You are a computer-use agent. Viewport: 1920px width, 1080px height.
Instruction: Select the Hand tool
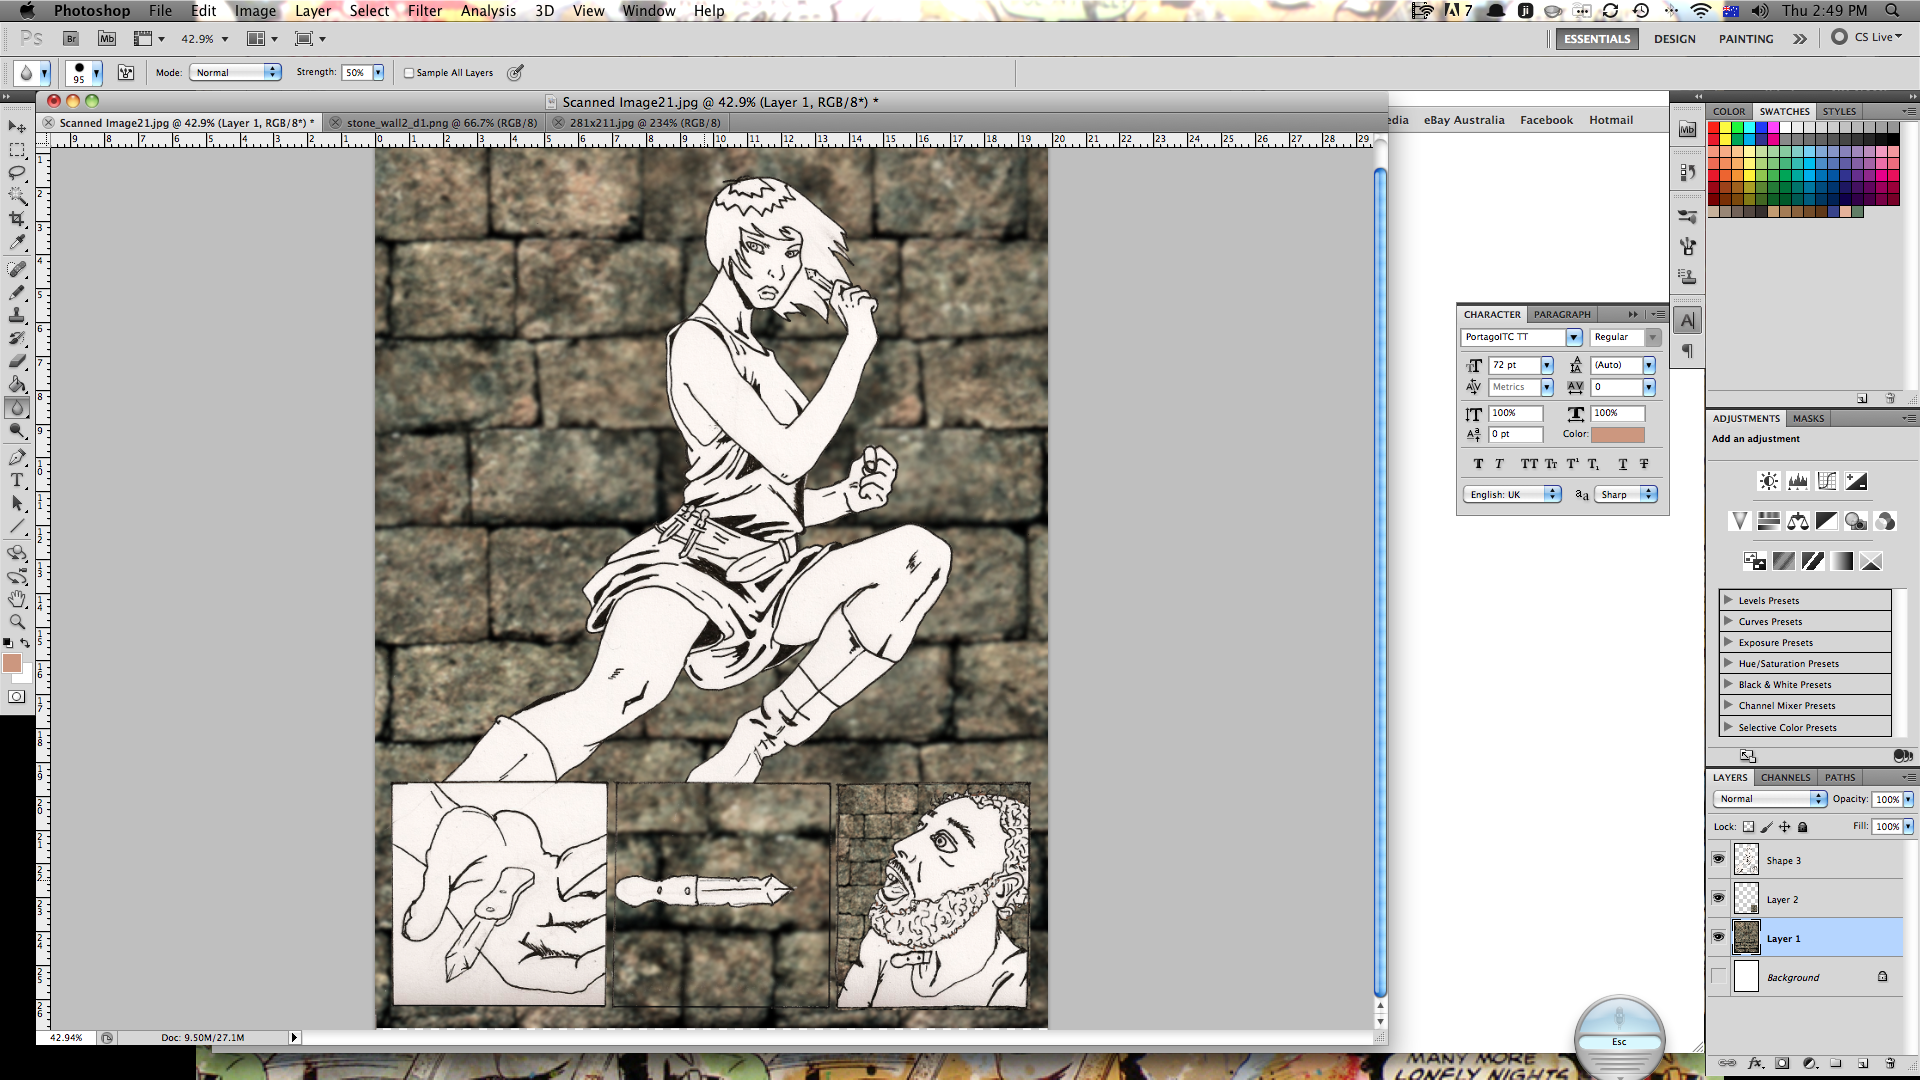pos(17,599)
